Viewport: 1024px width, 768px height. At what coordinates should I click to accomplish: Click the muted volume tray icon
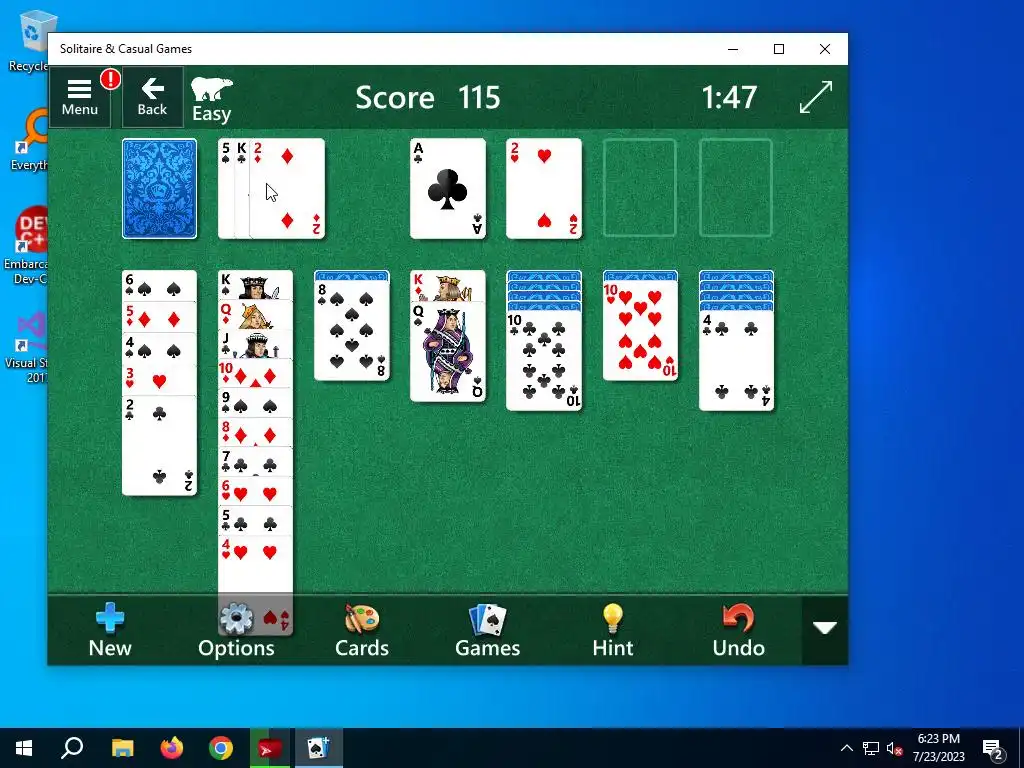894,748
